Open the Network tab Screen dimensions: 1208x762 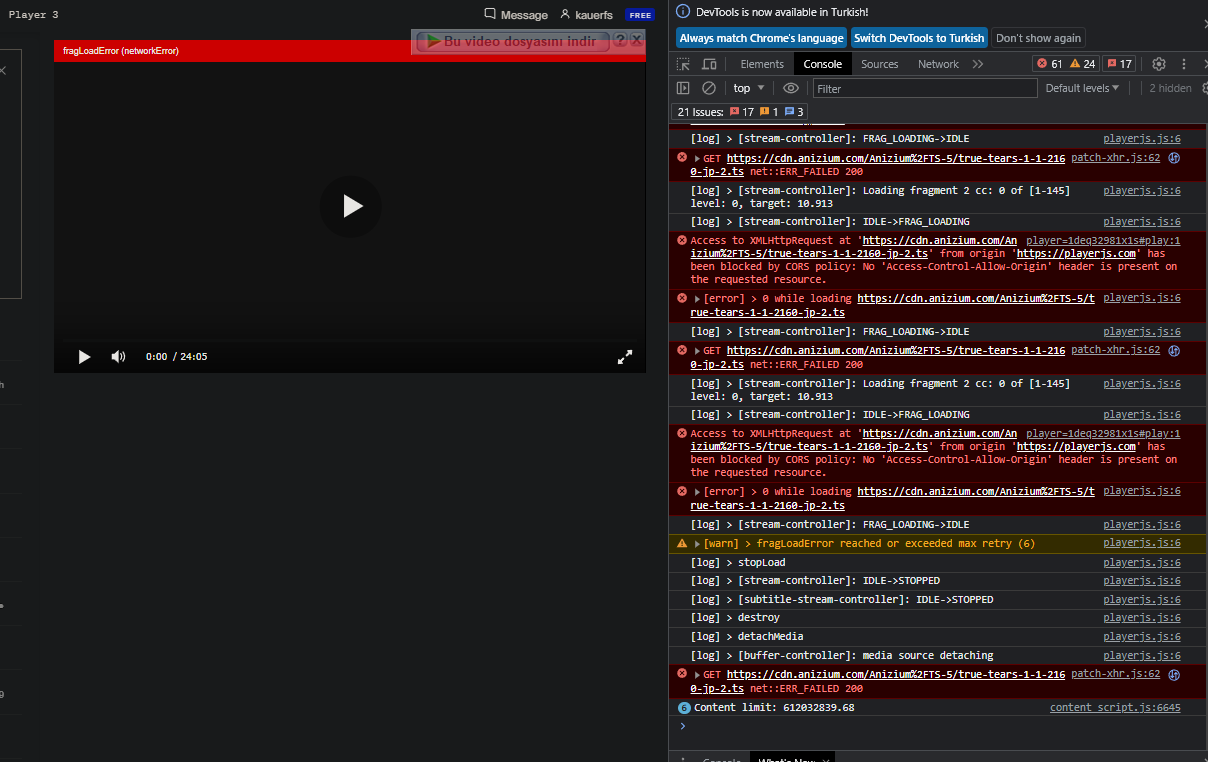tap(938, 64)
